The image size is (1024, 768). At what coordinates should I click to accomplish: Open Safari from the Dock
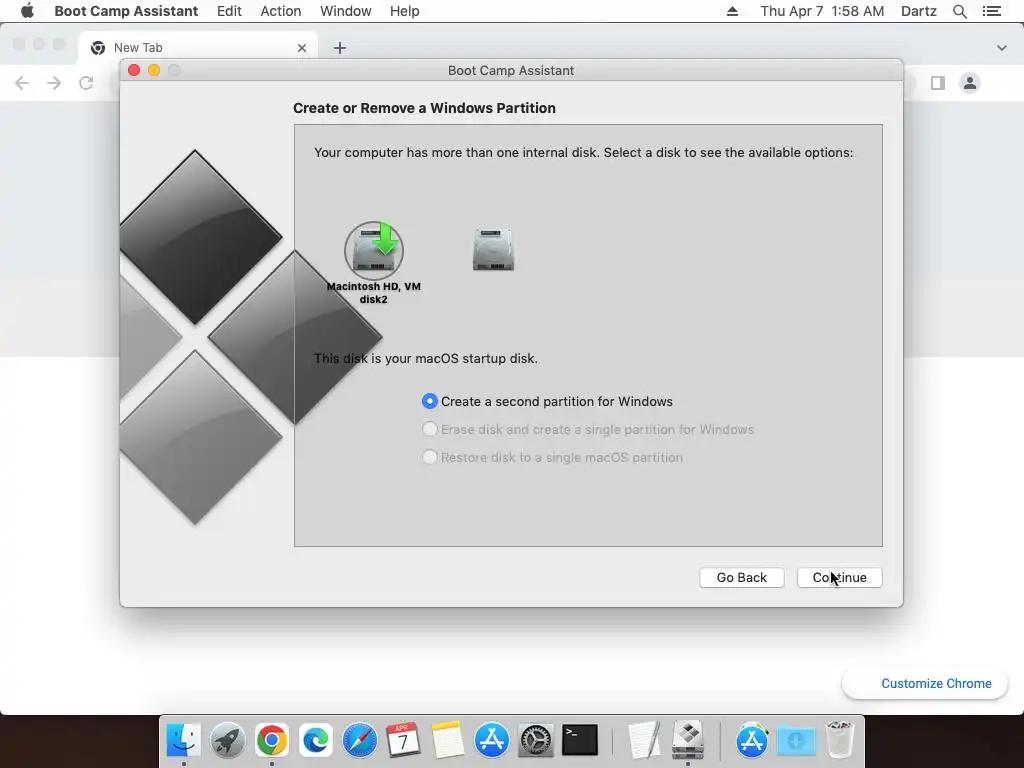(359, 740)
